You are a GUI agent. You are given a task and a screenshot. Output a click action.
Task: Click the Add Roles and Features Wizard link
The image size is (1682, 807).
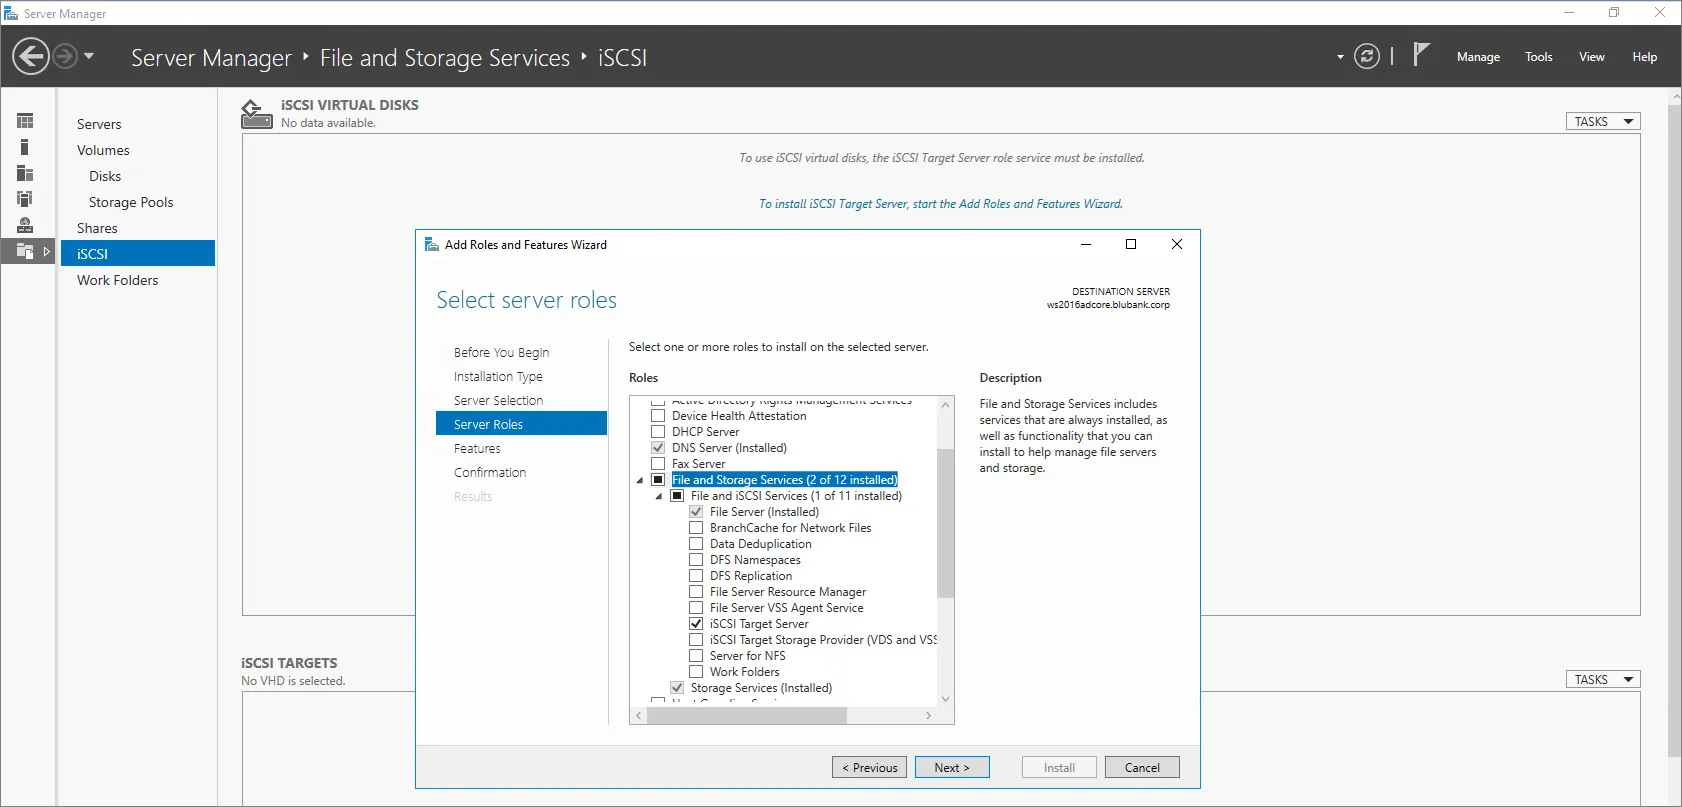(x=940, y=204)
